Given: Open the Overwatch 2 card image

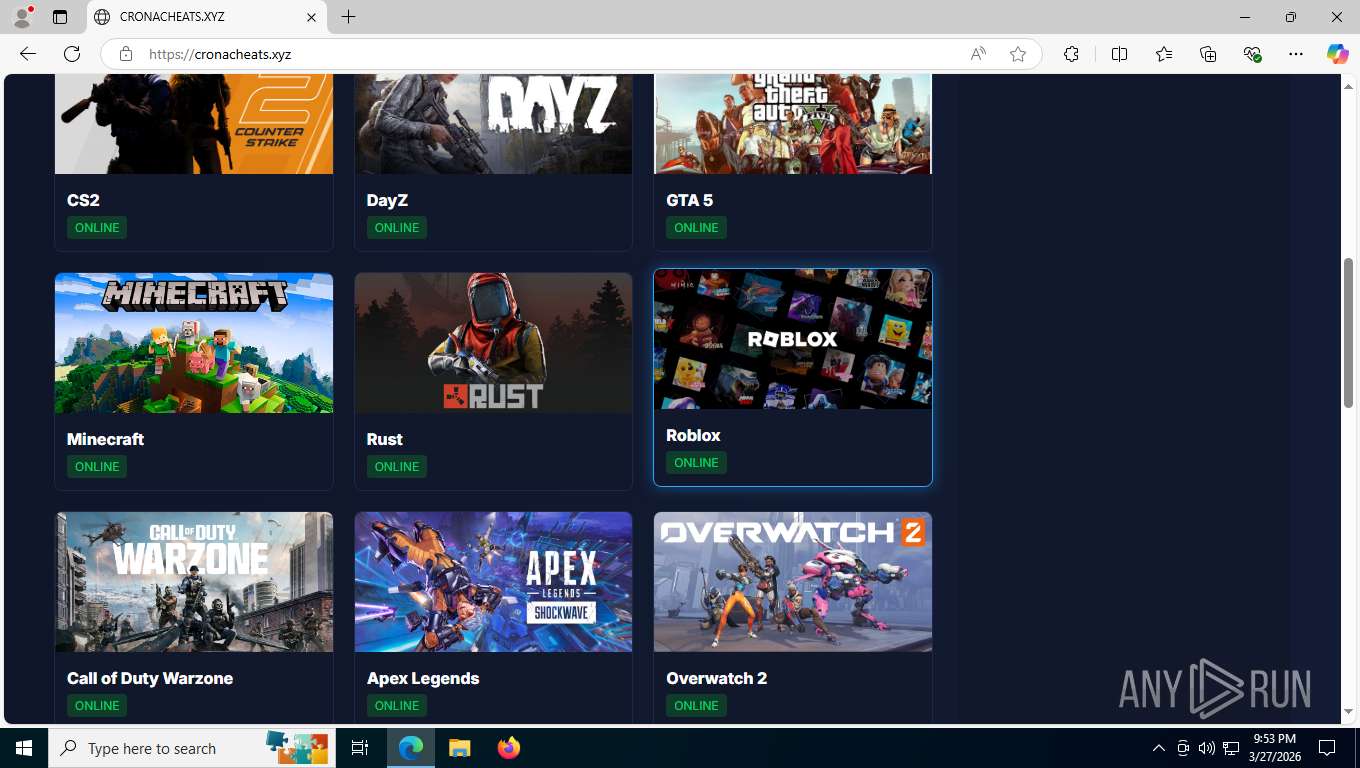Looking at the screenshot, I should point(793,582).
